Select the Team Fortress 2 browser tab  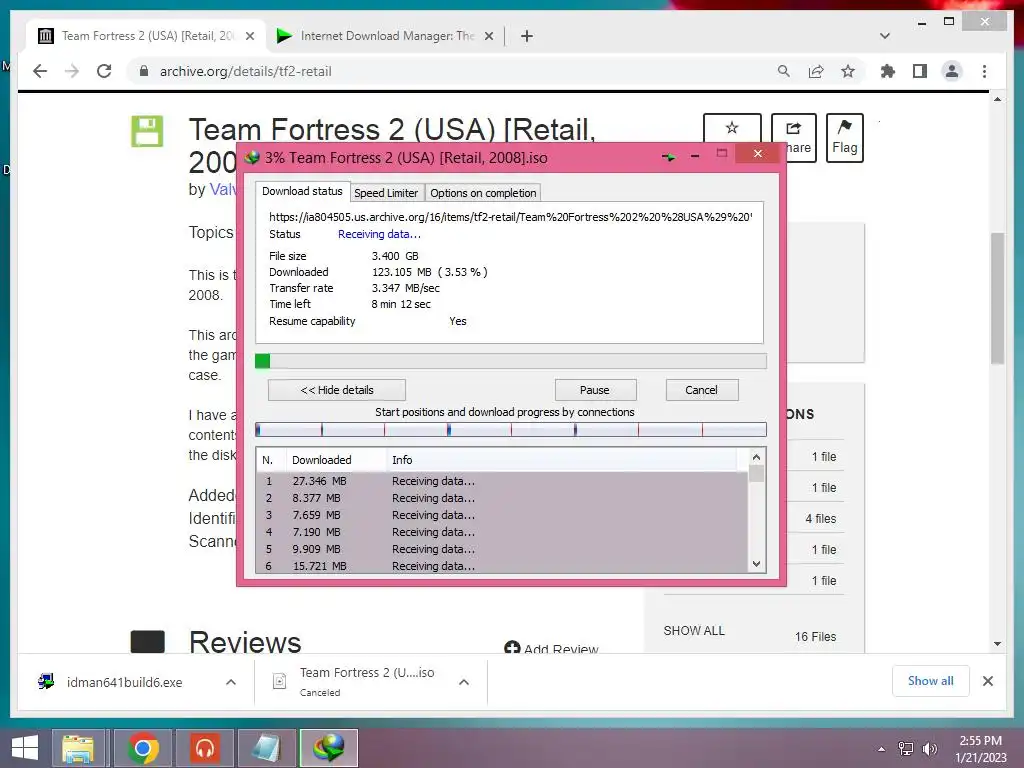pyautogui.click(x=147, y=36)
